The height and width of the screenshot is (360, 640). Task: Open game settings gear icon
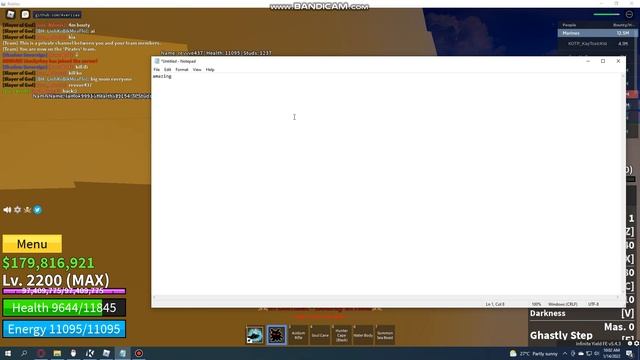(18, 210)
